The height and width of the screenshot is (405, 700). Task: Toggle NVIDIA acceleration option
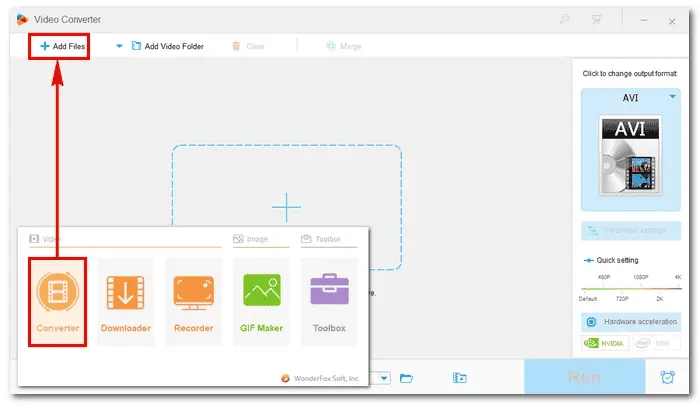pos(604,343)
